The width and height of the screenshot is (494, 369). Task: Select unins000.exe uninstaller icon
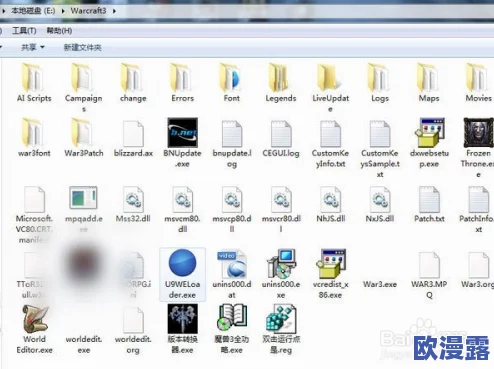coord(281,264)
